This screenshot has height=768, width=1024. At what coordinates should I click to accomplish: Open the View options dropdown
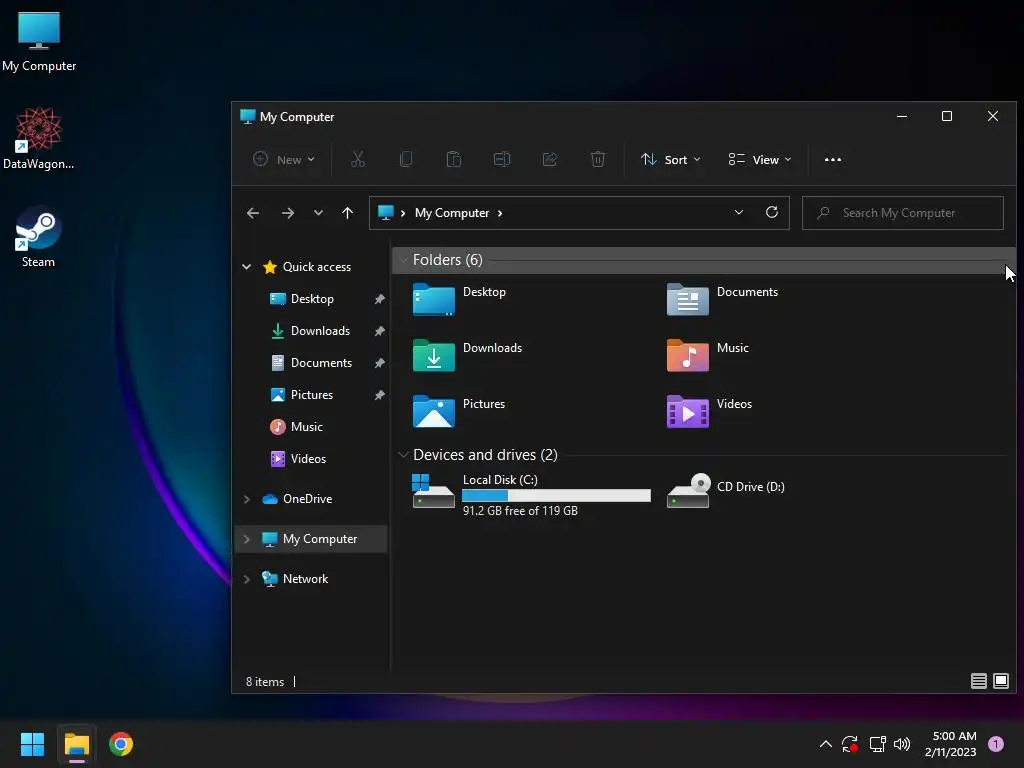click(x=760, y=159)
